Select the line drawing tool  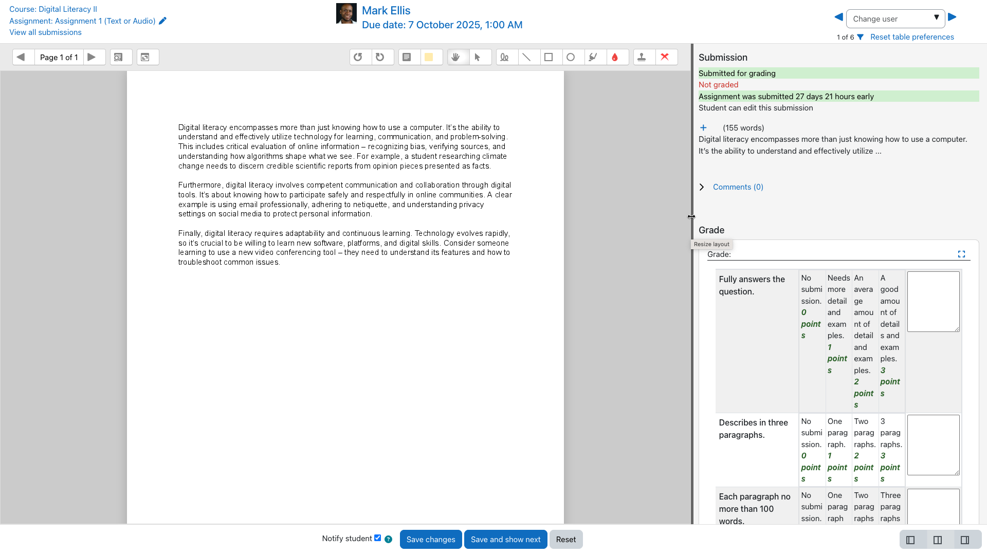tap(526, 57)
